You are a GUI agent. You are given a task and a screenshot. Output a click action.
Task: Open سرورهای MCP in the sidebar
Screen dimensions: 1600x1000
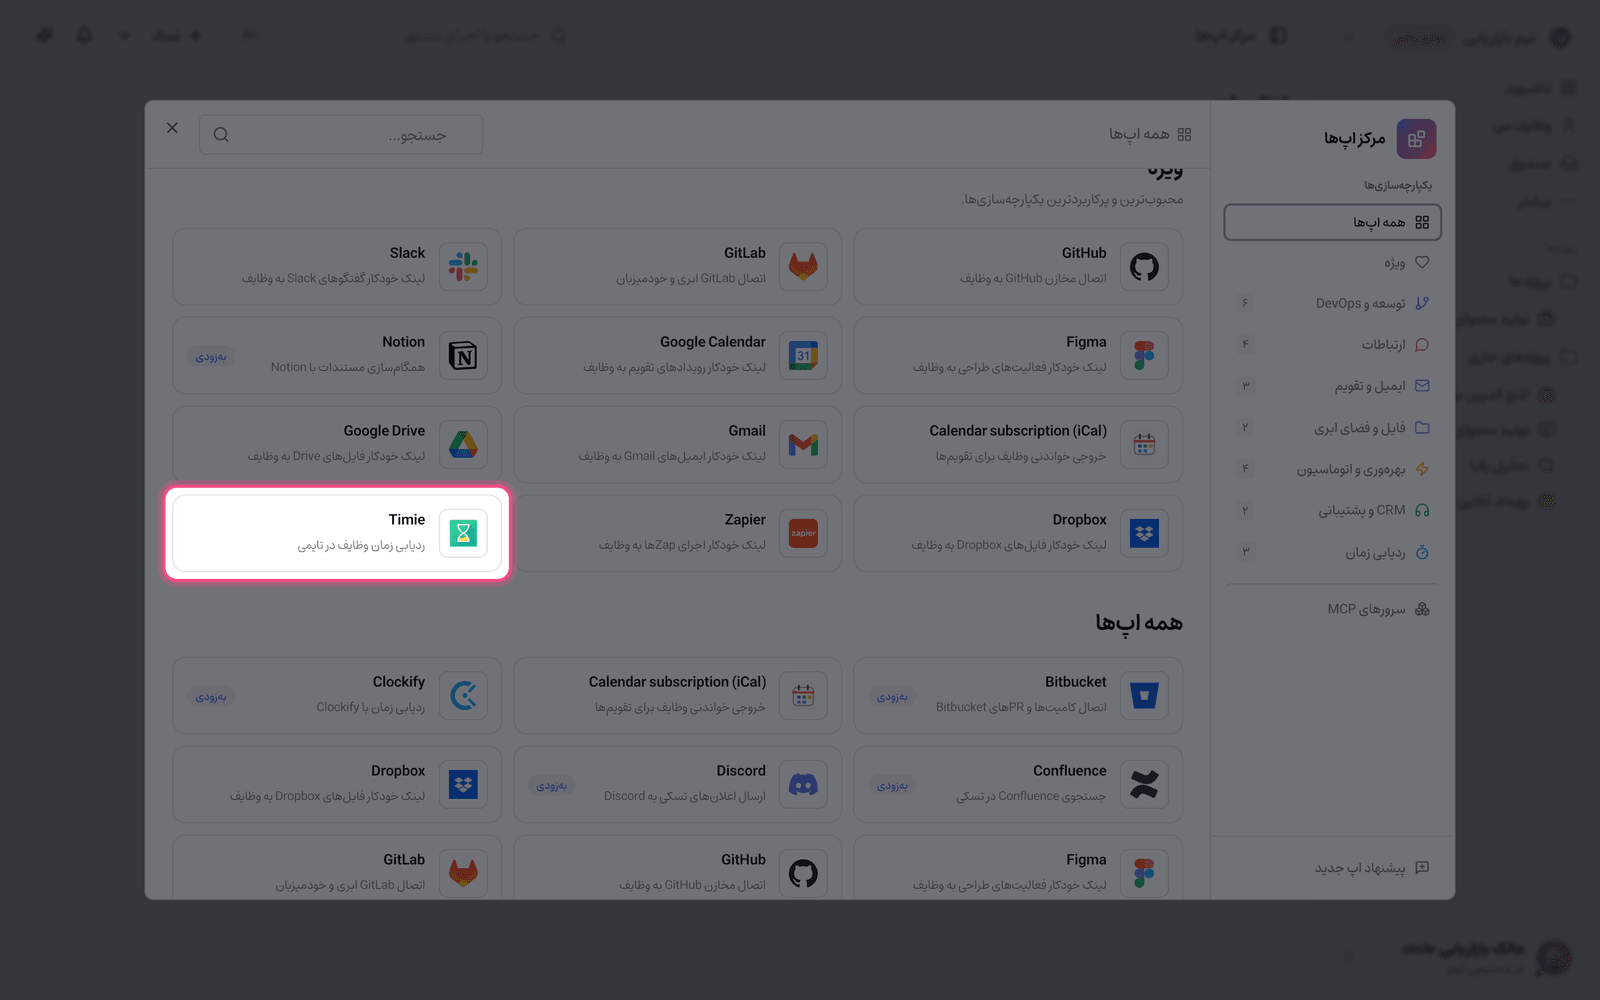(x=1332, y=609)
